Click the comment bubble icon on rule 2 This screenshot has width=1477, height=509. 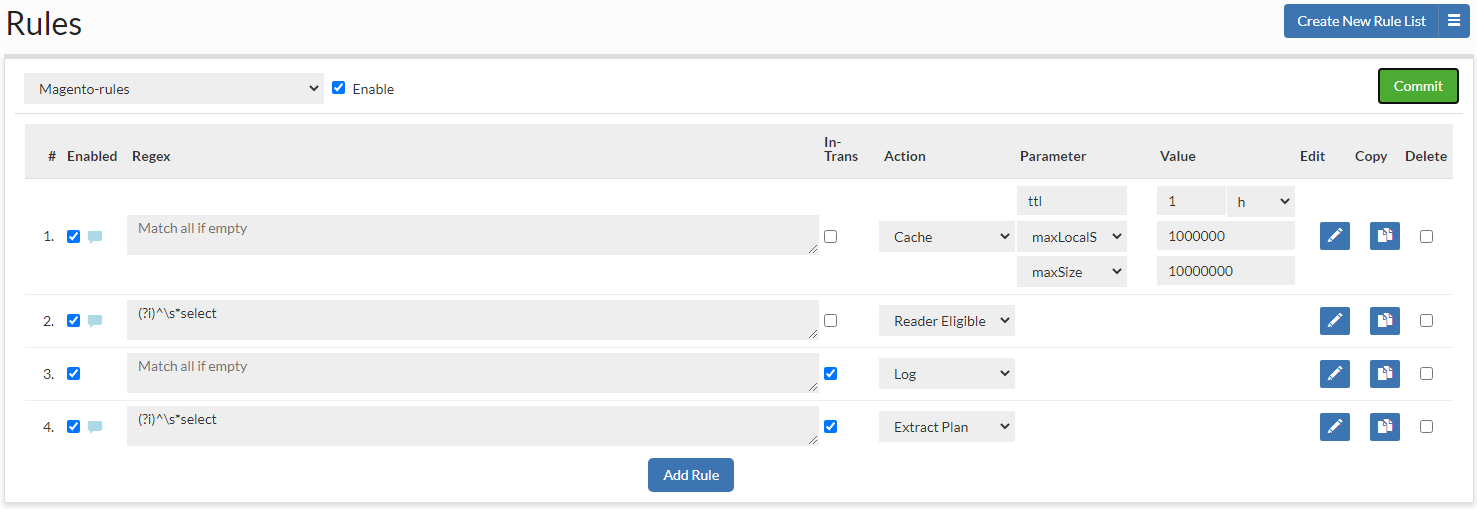[x=95, y=321]
